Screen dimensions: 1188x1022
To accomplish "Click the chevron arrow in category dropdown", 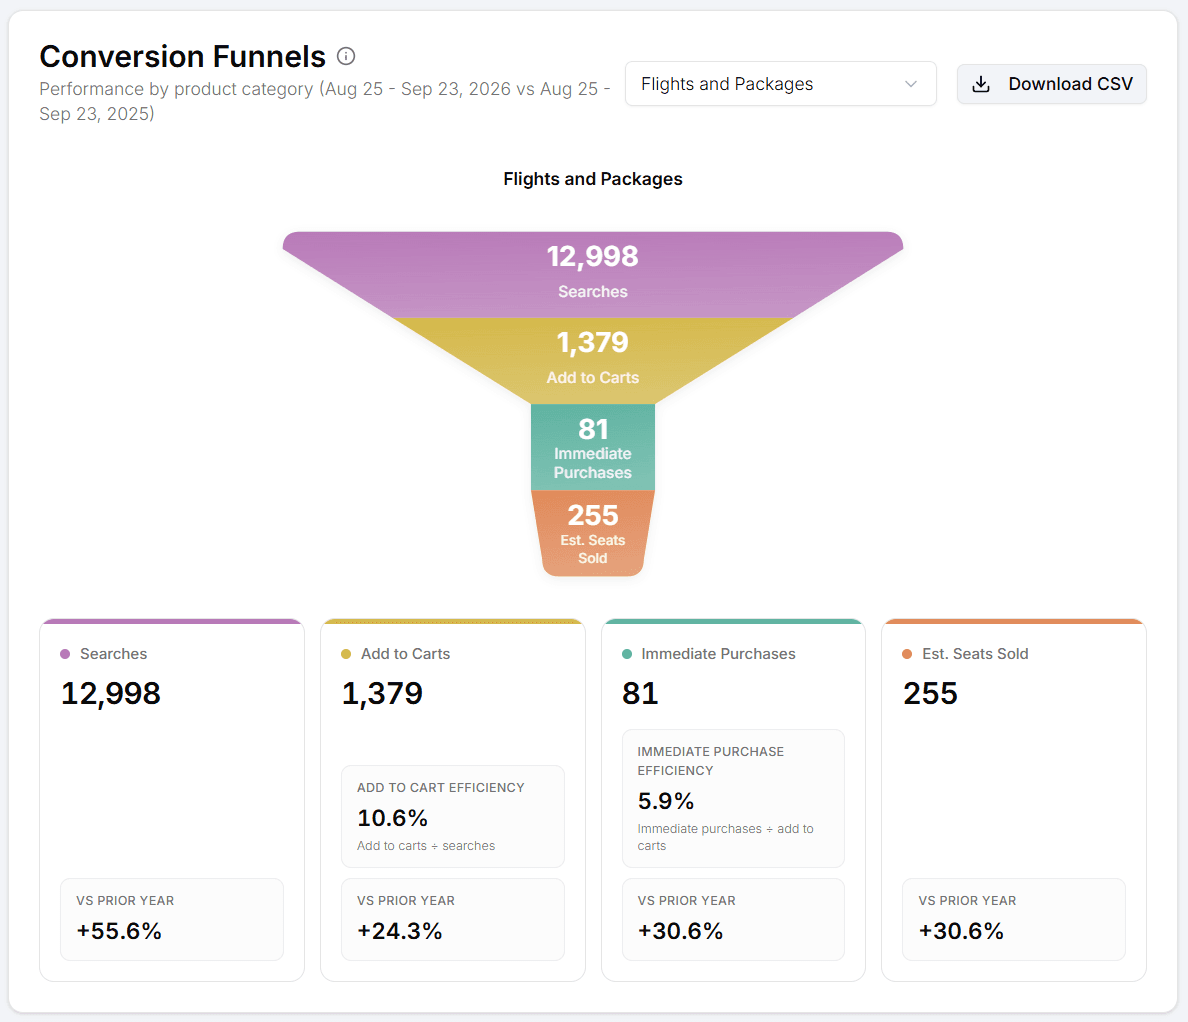I will tap(911, 83).
